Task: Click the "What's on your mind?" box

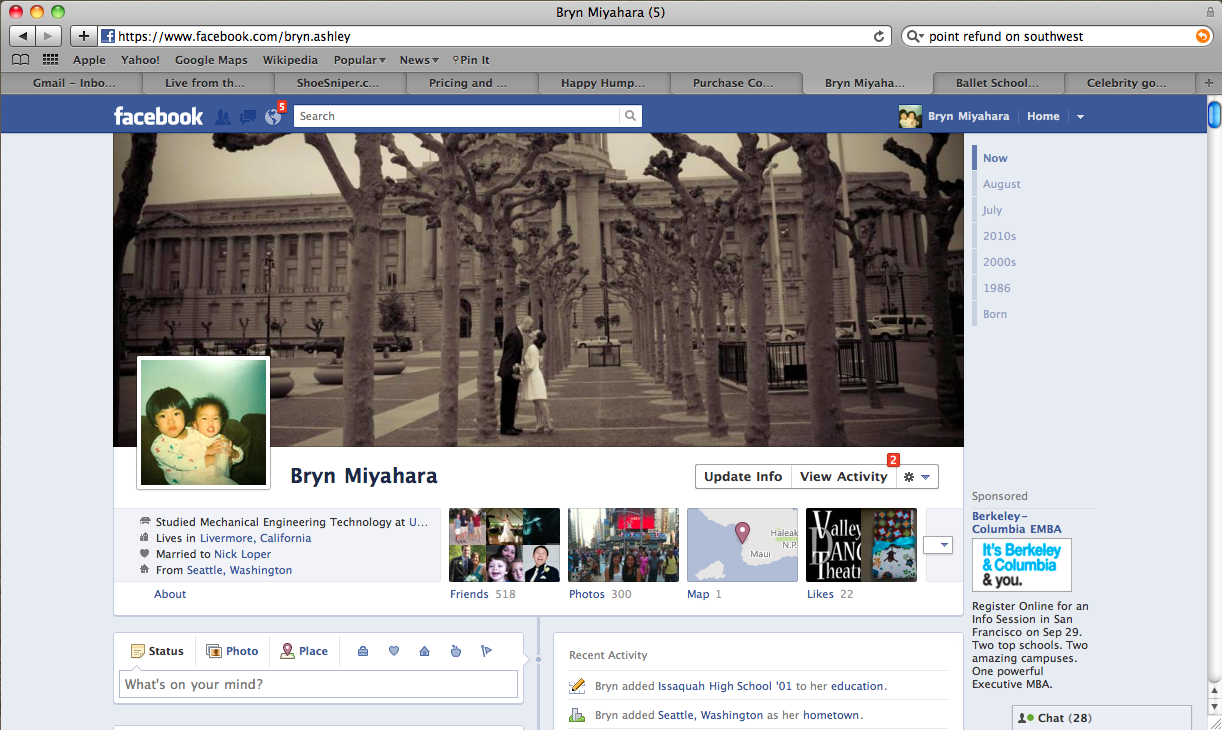Action: coord(319,685)
